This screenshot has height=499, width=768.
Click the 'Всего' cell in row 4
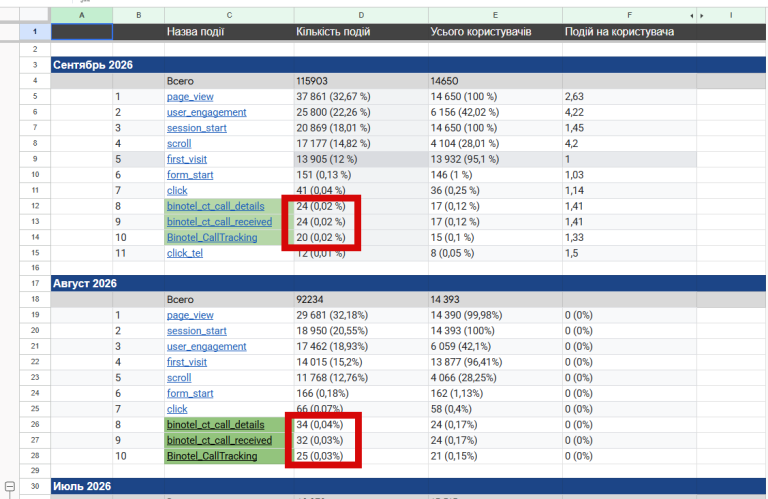[x=229, y=81]
